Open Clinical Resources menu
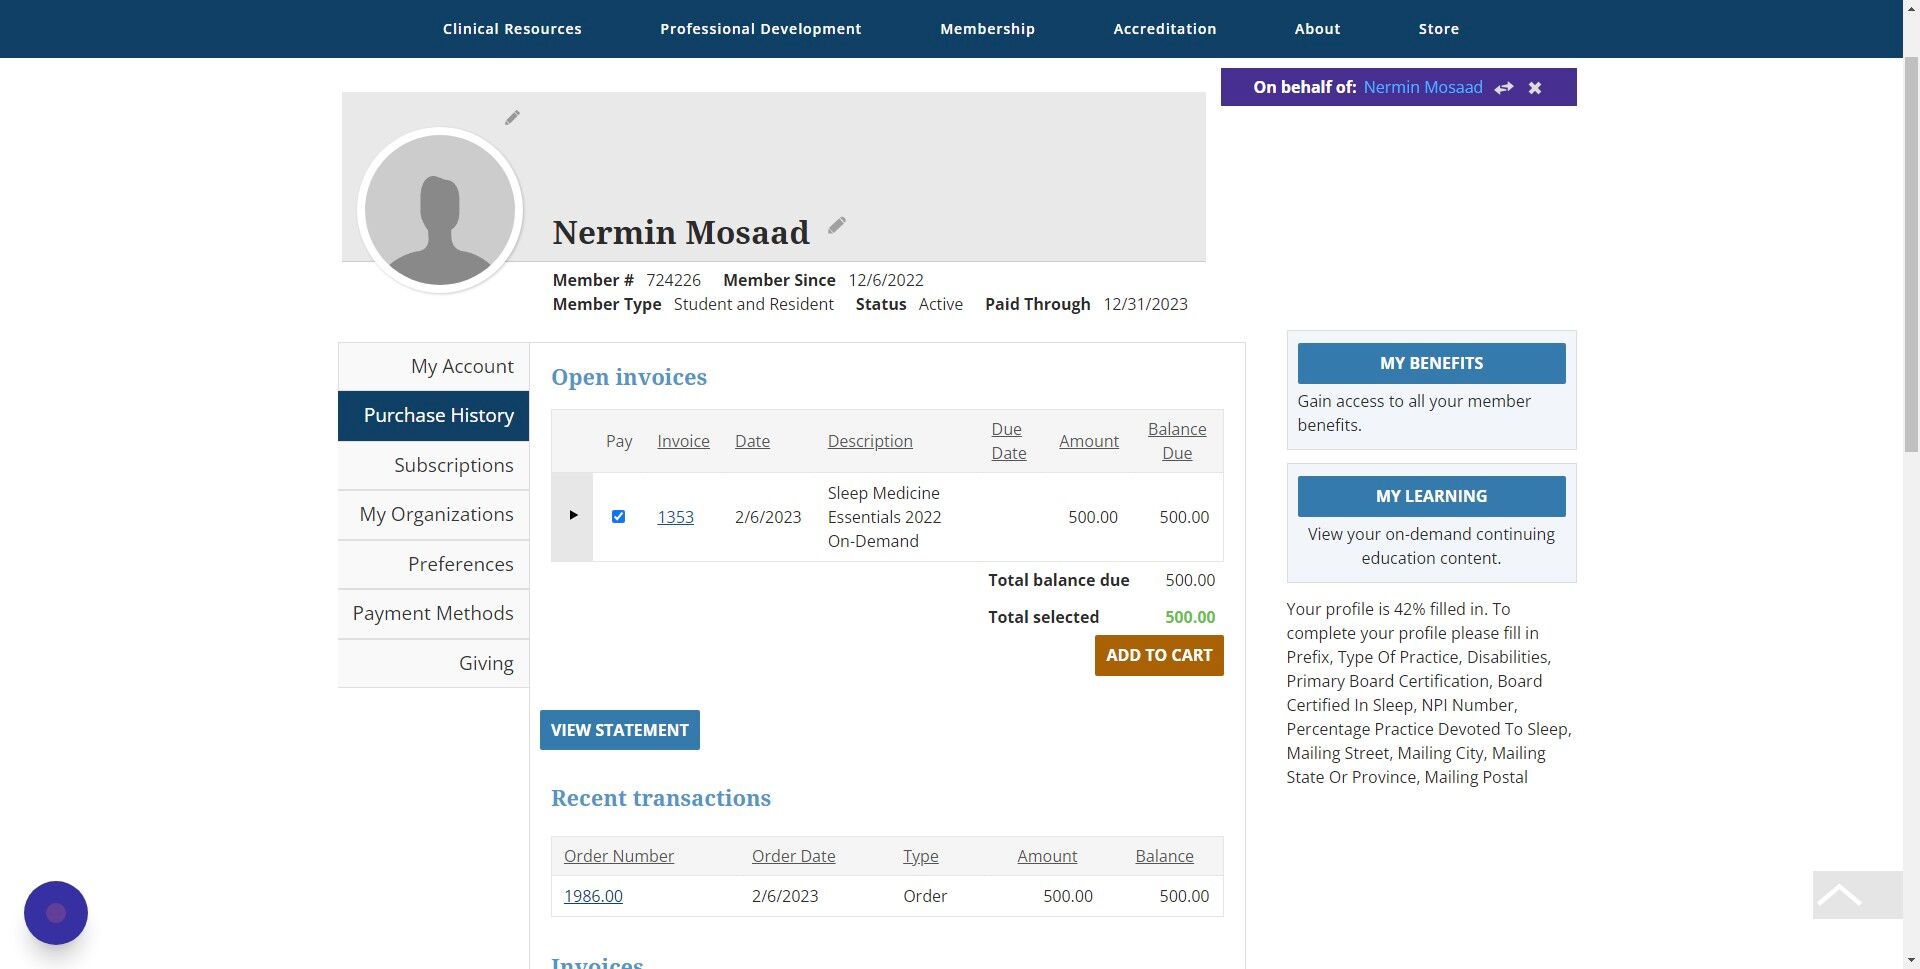This screenshot has height=969, width=1920. coord(512,29)
